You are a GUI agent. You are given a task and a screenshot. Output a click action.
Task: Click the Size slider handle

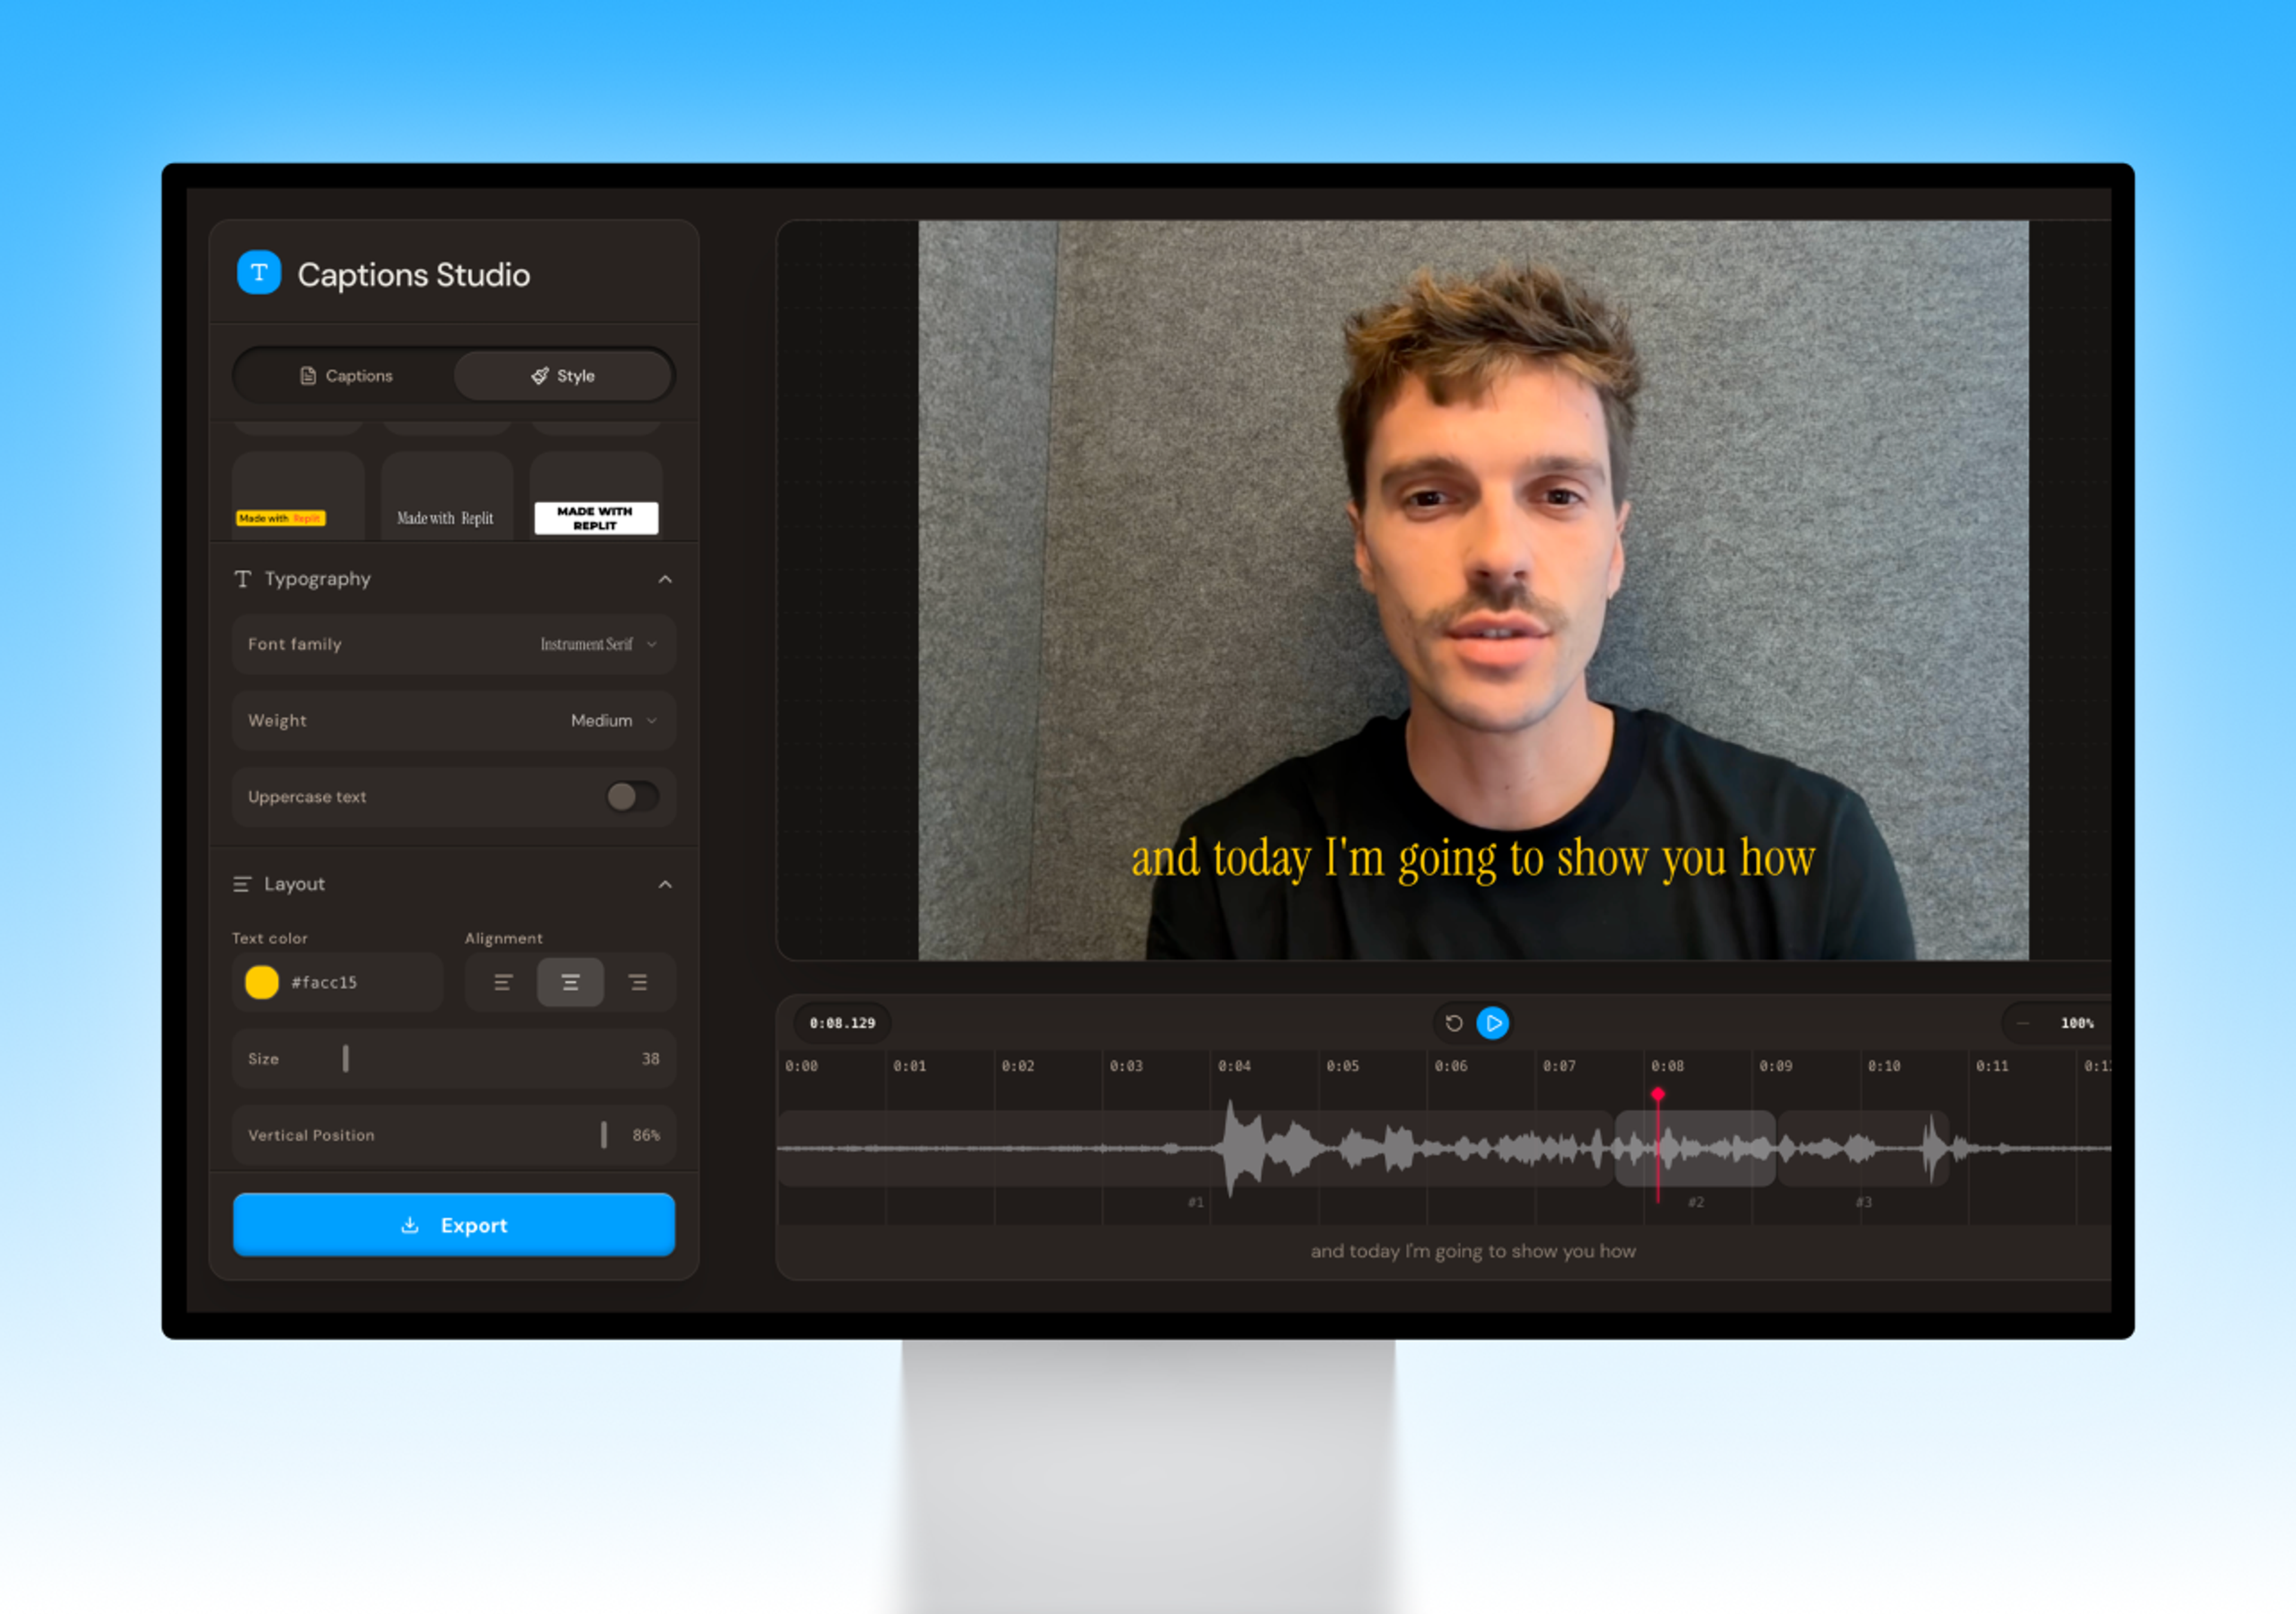pos(346,1059)
